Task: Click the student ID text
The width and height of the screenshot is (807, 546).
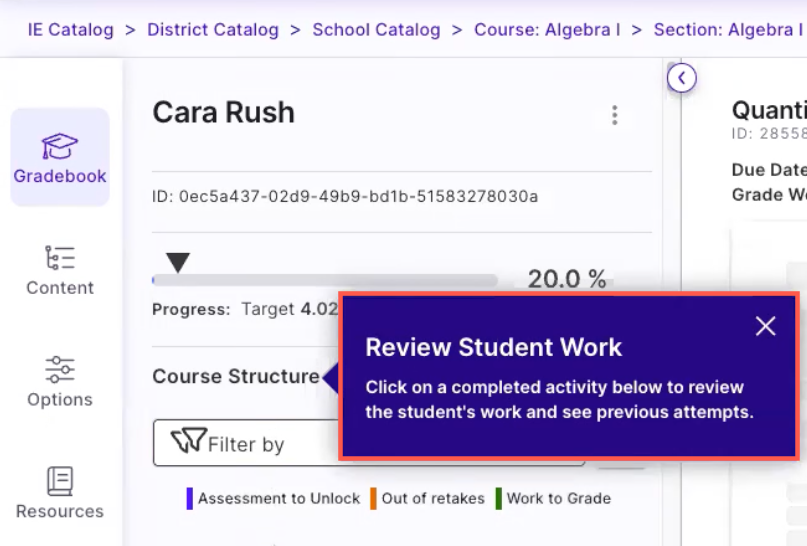Action: tap(345, 196)
